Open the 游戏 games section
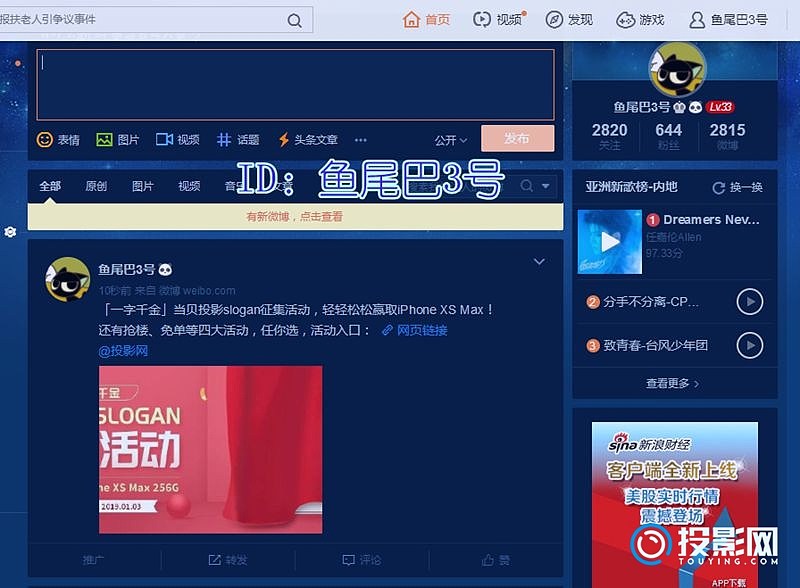The width and height of the screenshot is (800, 588). coord(640,20)
